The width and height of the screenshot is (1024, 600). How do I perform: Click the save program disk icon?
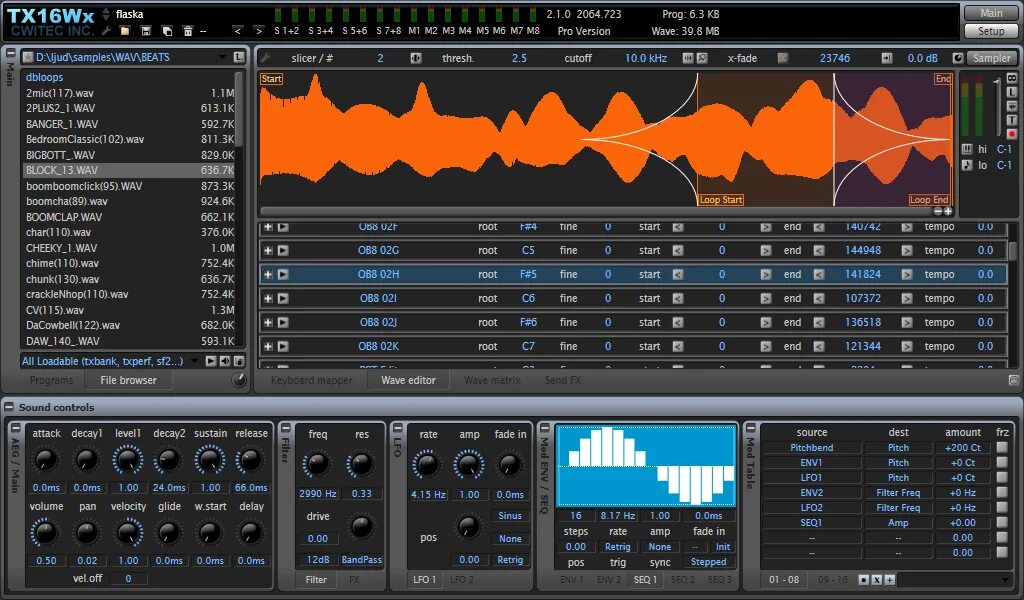(x=146, y=31)
